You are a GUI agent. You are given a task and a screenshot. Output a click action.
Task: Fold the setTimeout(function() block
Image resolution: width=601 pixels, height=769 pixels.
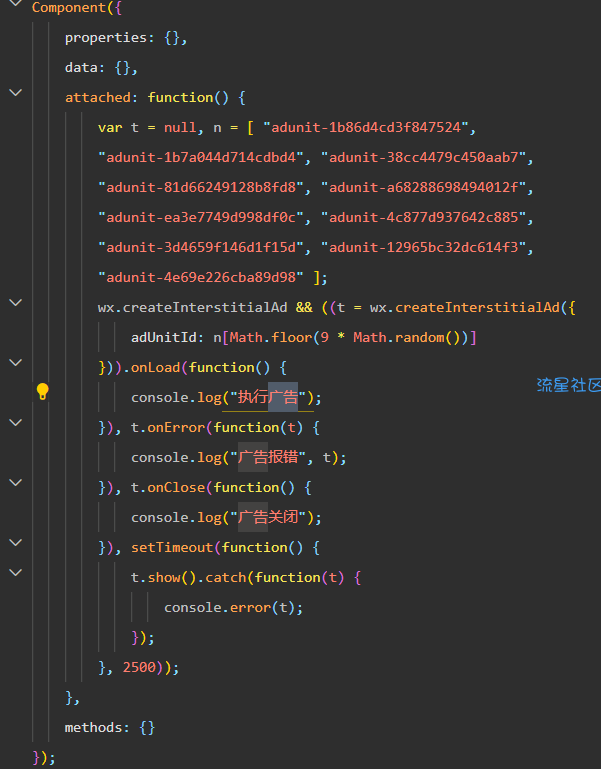(16, 542)
